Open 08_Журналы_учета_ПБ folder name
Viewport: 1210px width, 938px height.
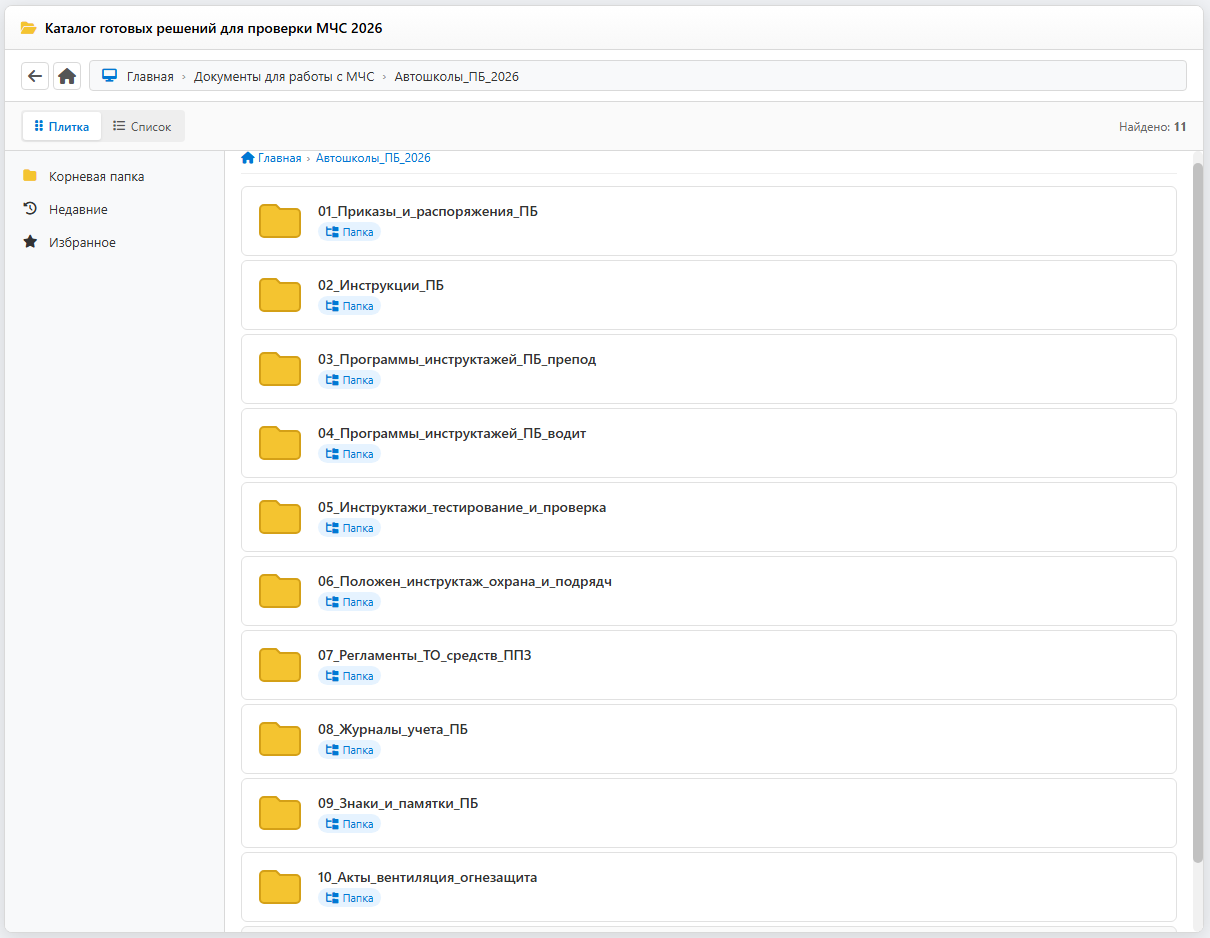(x=393, y=729)
